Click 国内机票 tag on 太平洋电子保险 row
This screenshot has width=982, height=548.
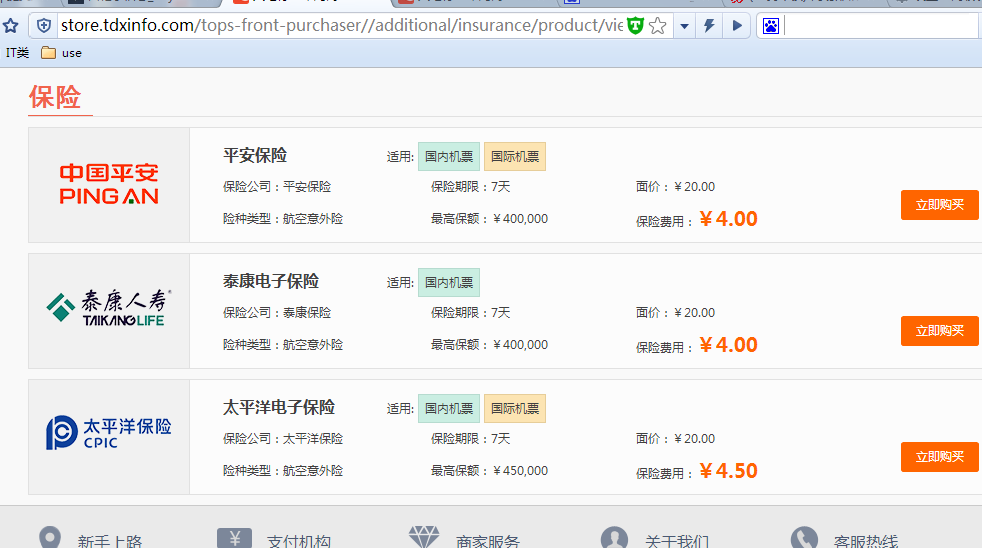click(449, 408)
